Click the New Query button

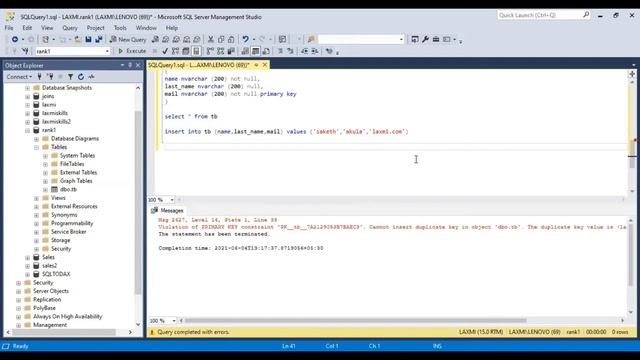click(x=128, y=39)
